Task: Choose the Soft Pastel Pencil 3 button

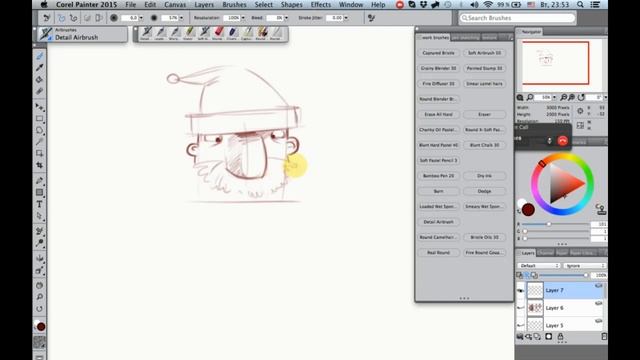Action: pos(439,160)
